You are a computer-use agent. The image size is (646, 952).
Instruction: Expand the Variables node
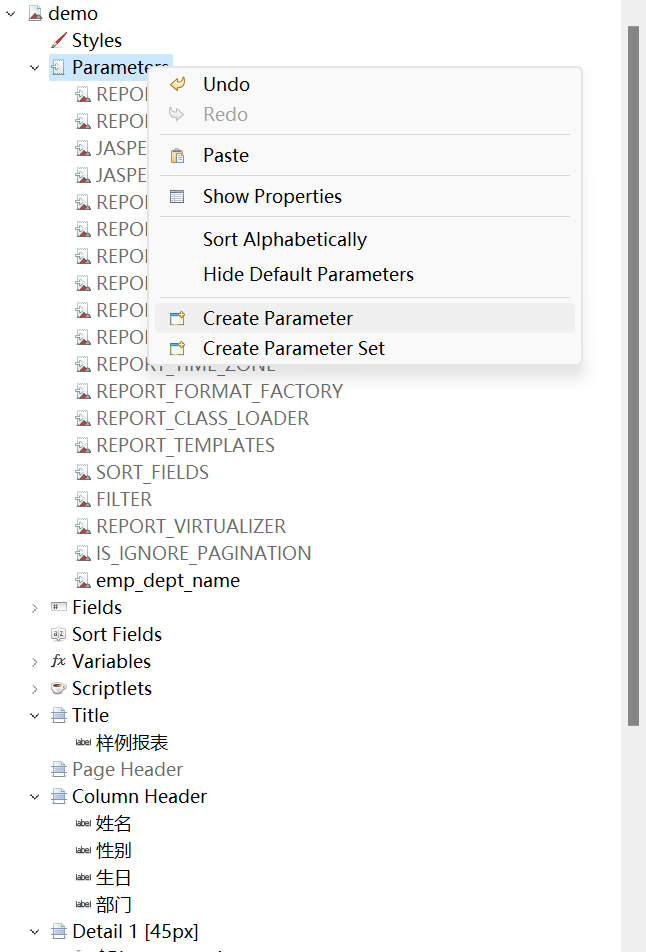coord(35,662)
